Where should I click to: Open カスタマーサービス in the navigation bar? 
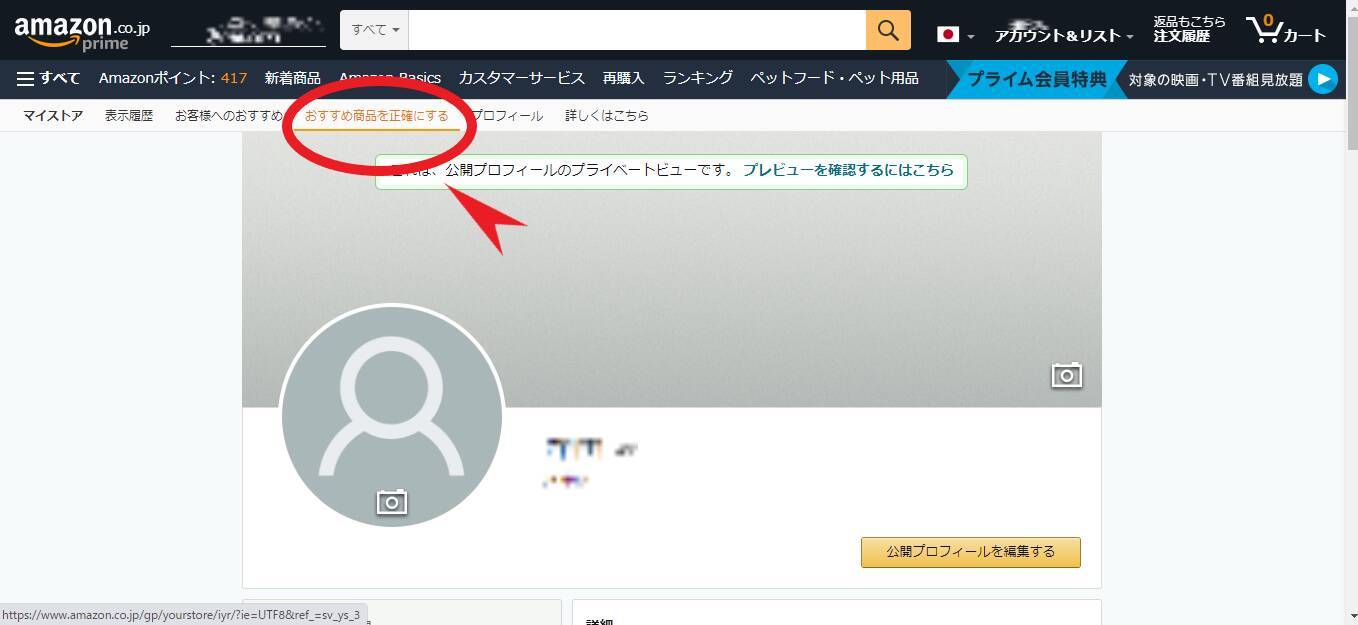(x=521, y=78)
